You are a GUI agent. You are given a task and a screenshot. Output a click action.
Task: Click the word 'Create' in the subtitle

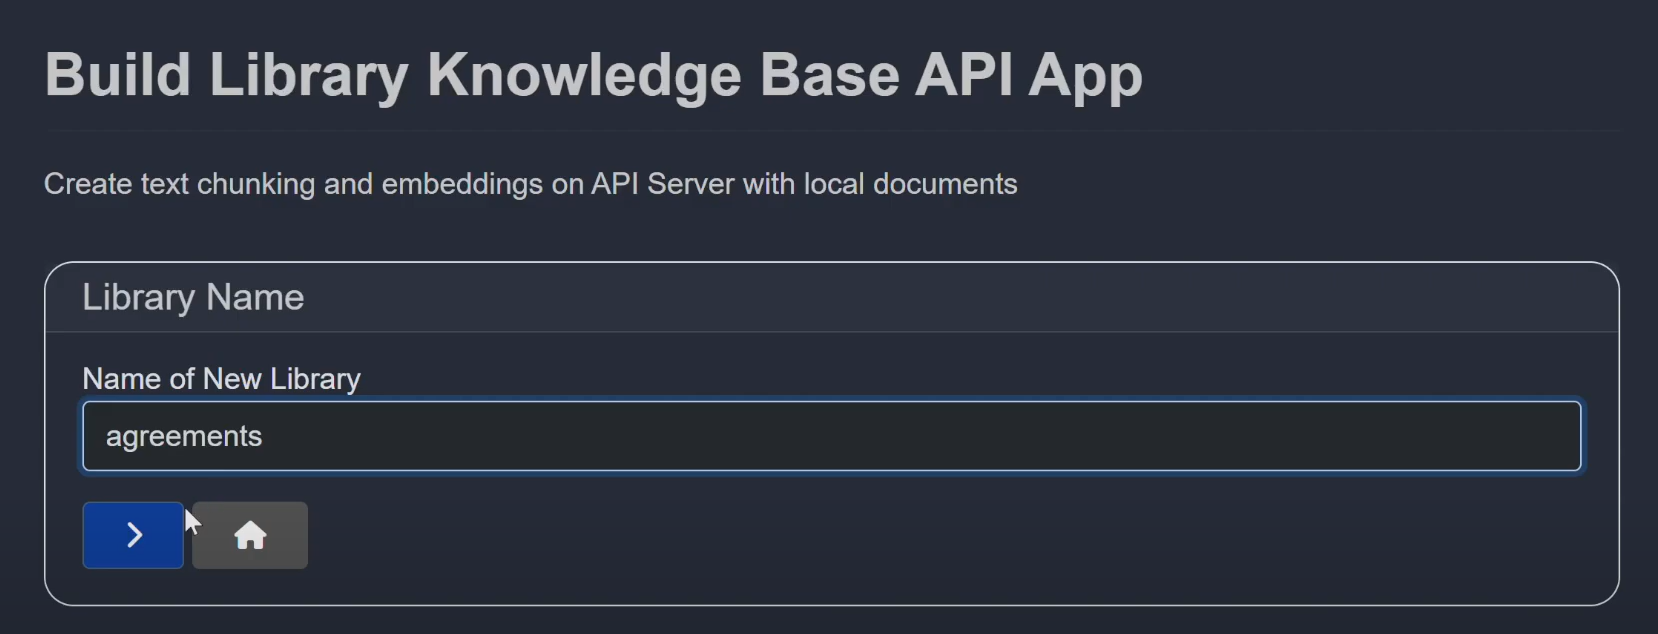[x=88, y=184]
